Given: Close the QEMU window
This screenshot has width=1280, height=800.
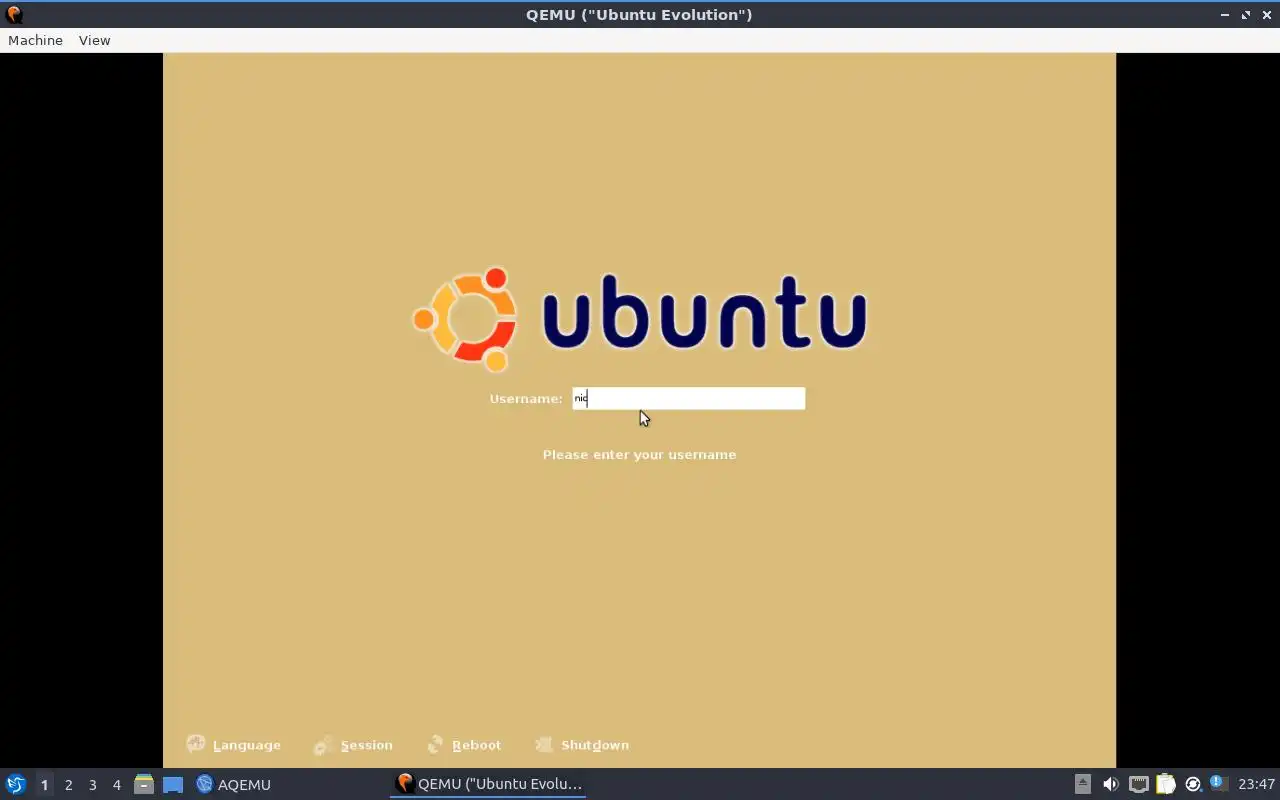Looking at the screenshot, I should click(x=1266, y=15).
